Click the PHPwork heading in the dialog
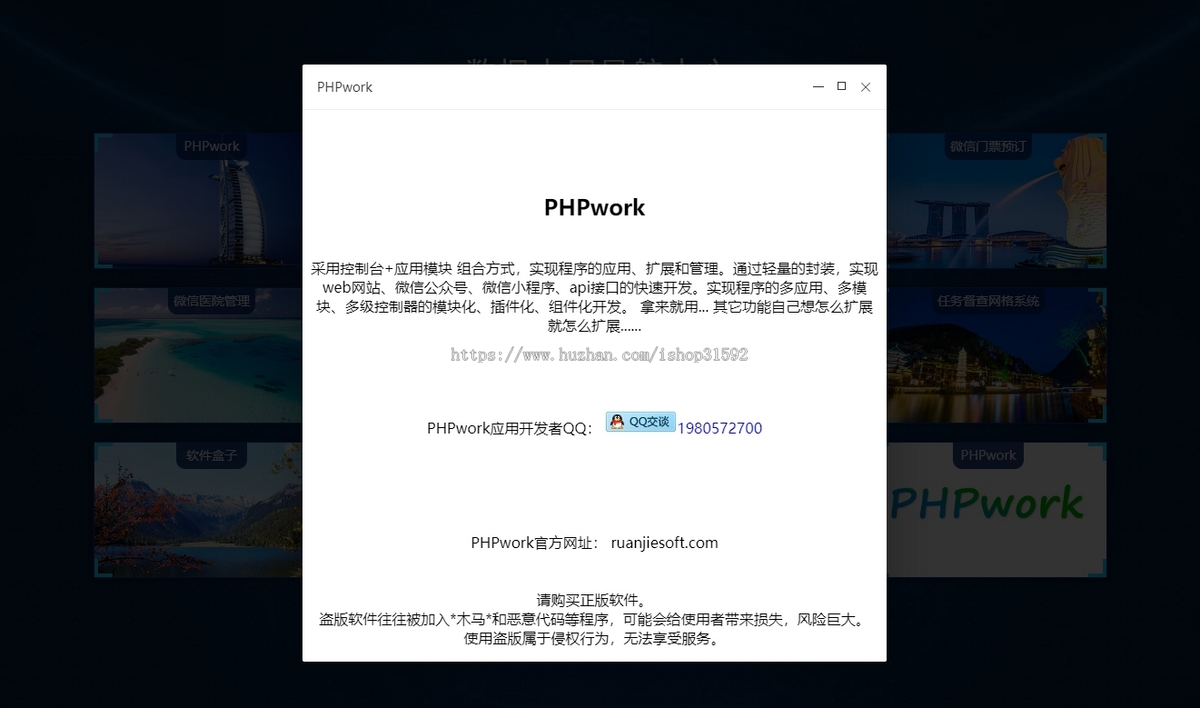 [x=594, y=207]
